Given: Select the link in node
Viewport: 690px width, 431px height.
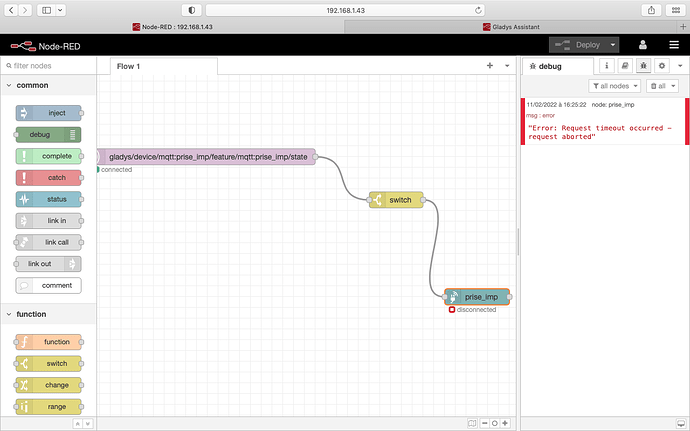Looking at the screenshot, I should (48, 221).
